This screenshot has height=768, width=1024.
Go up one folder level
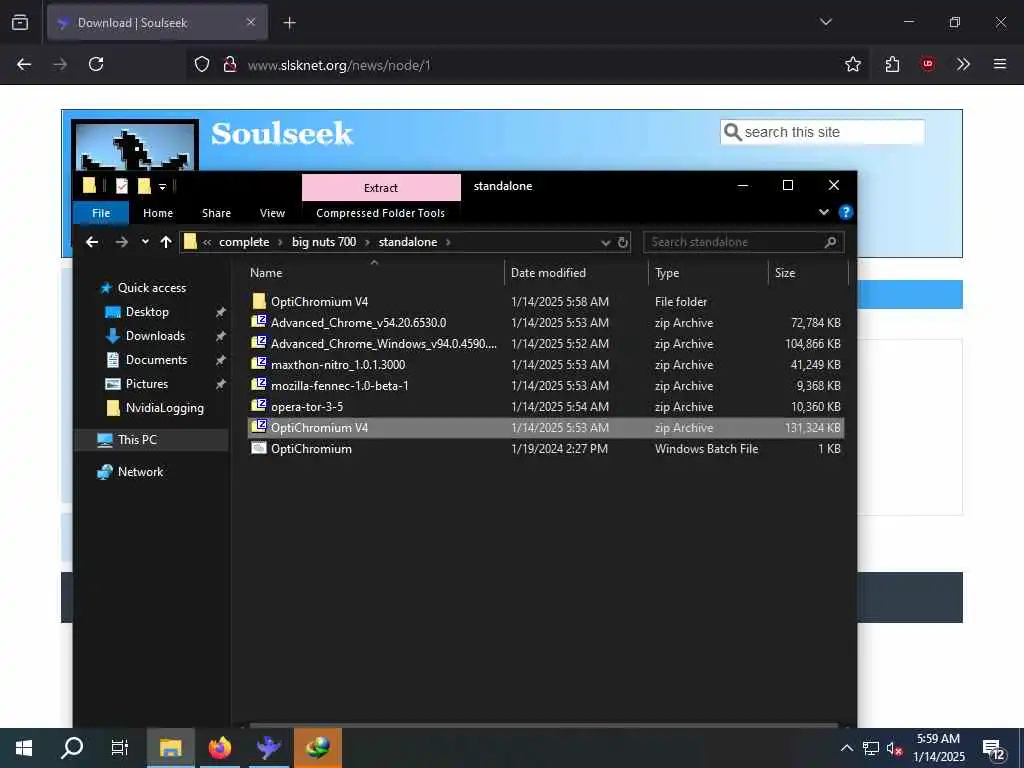pyautogui.click(x=166, y=242)
